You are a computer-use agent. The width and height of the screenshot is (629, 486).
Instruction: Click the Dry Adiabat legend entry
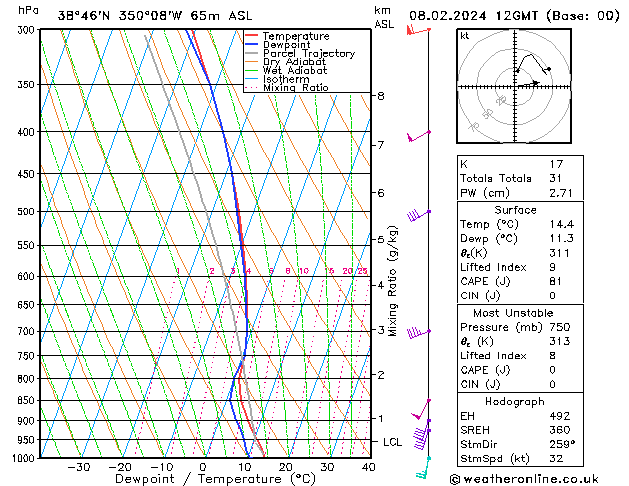point(294,62)
